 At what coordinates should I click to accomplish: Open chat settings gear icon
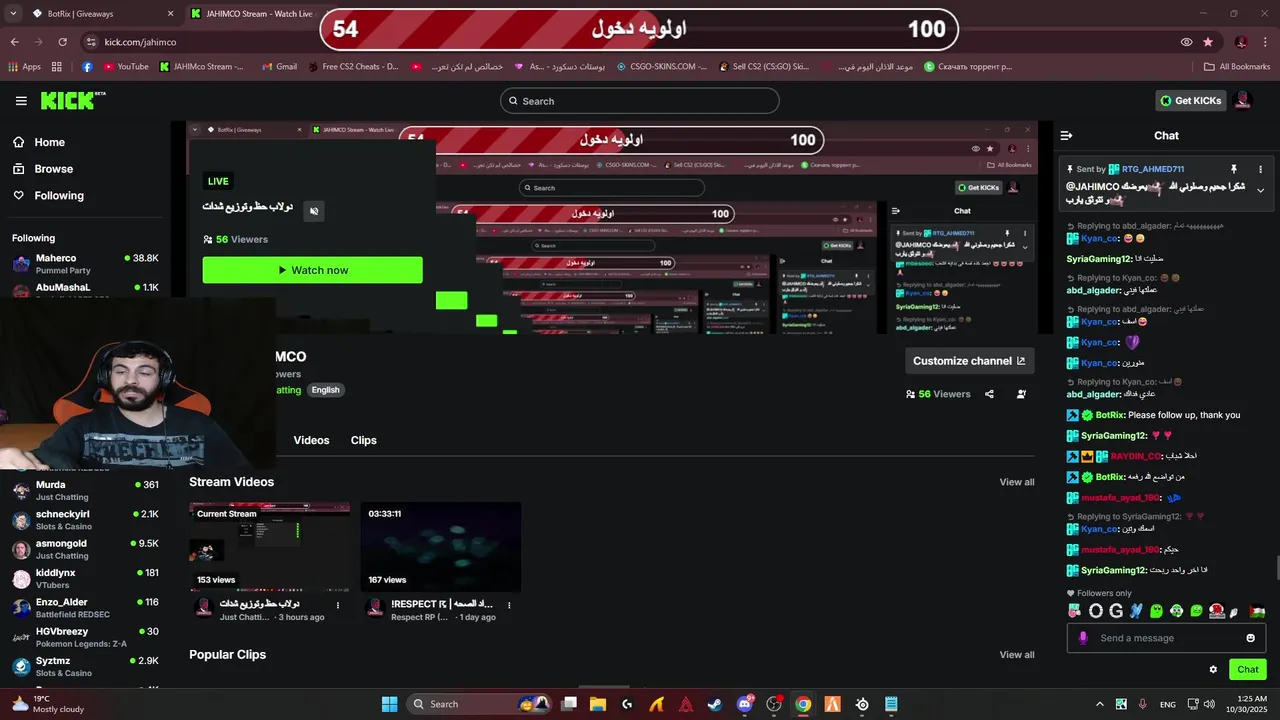tap(1213, 670)
